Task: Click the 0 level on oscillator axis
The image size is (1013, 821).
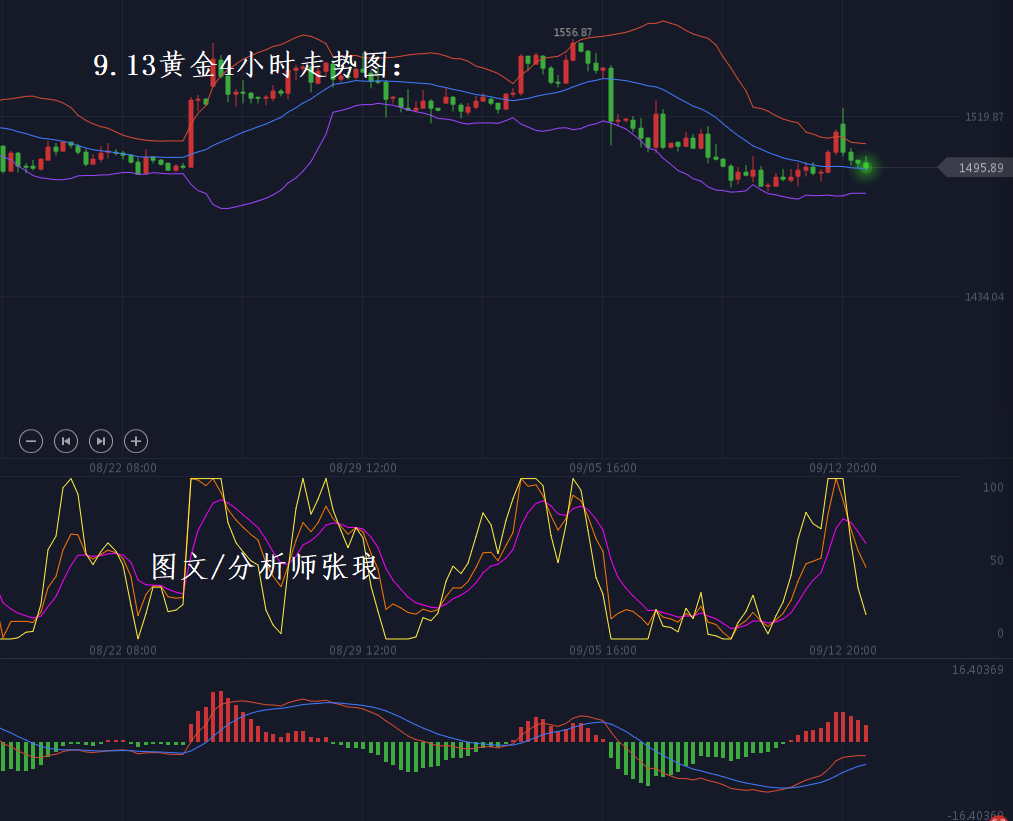Action: tap(999, 633)
